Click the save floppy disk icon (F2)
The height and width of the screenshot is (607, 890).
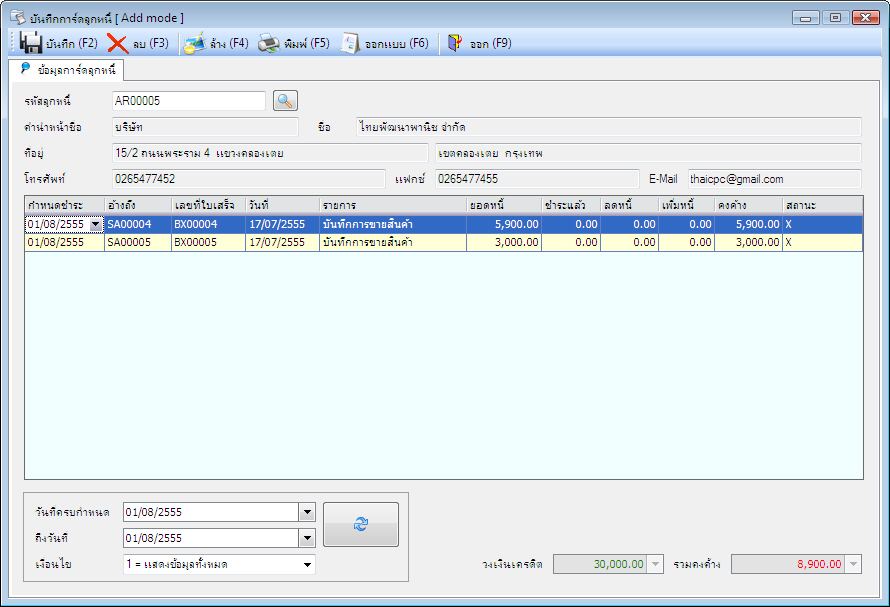[31, 43]
